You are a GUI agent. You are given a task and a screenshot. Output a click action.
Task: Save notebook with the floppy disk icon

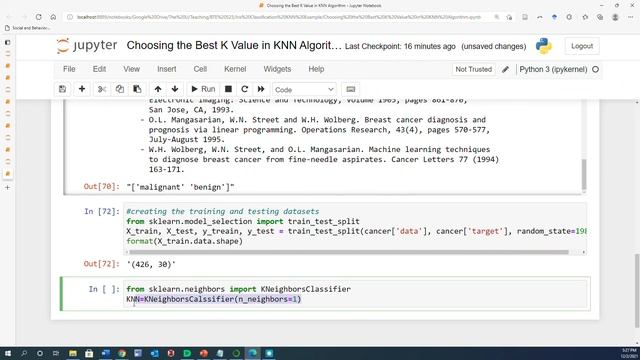point(62,89)
